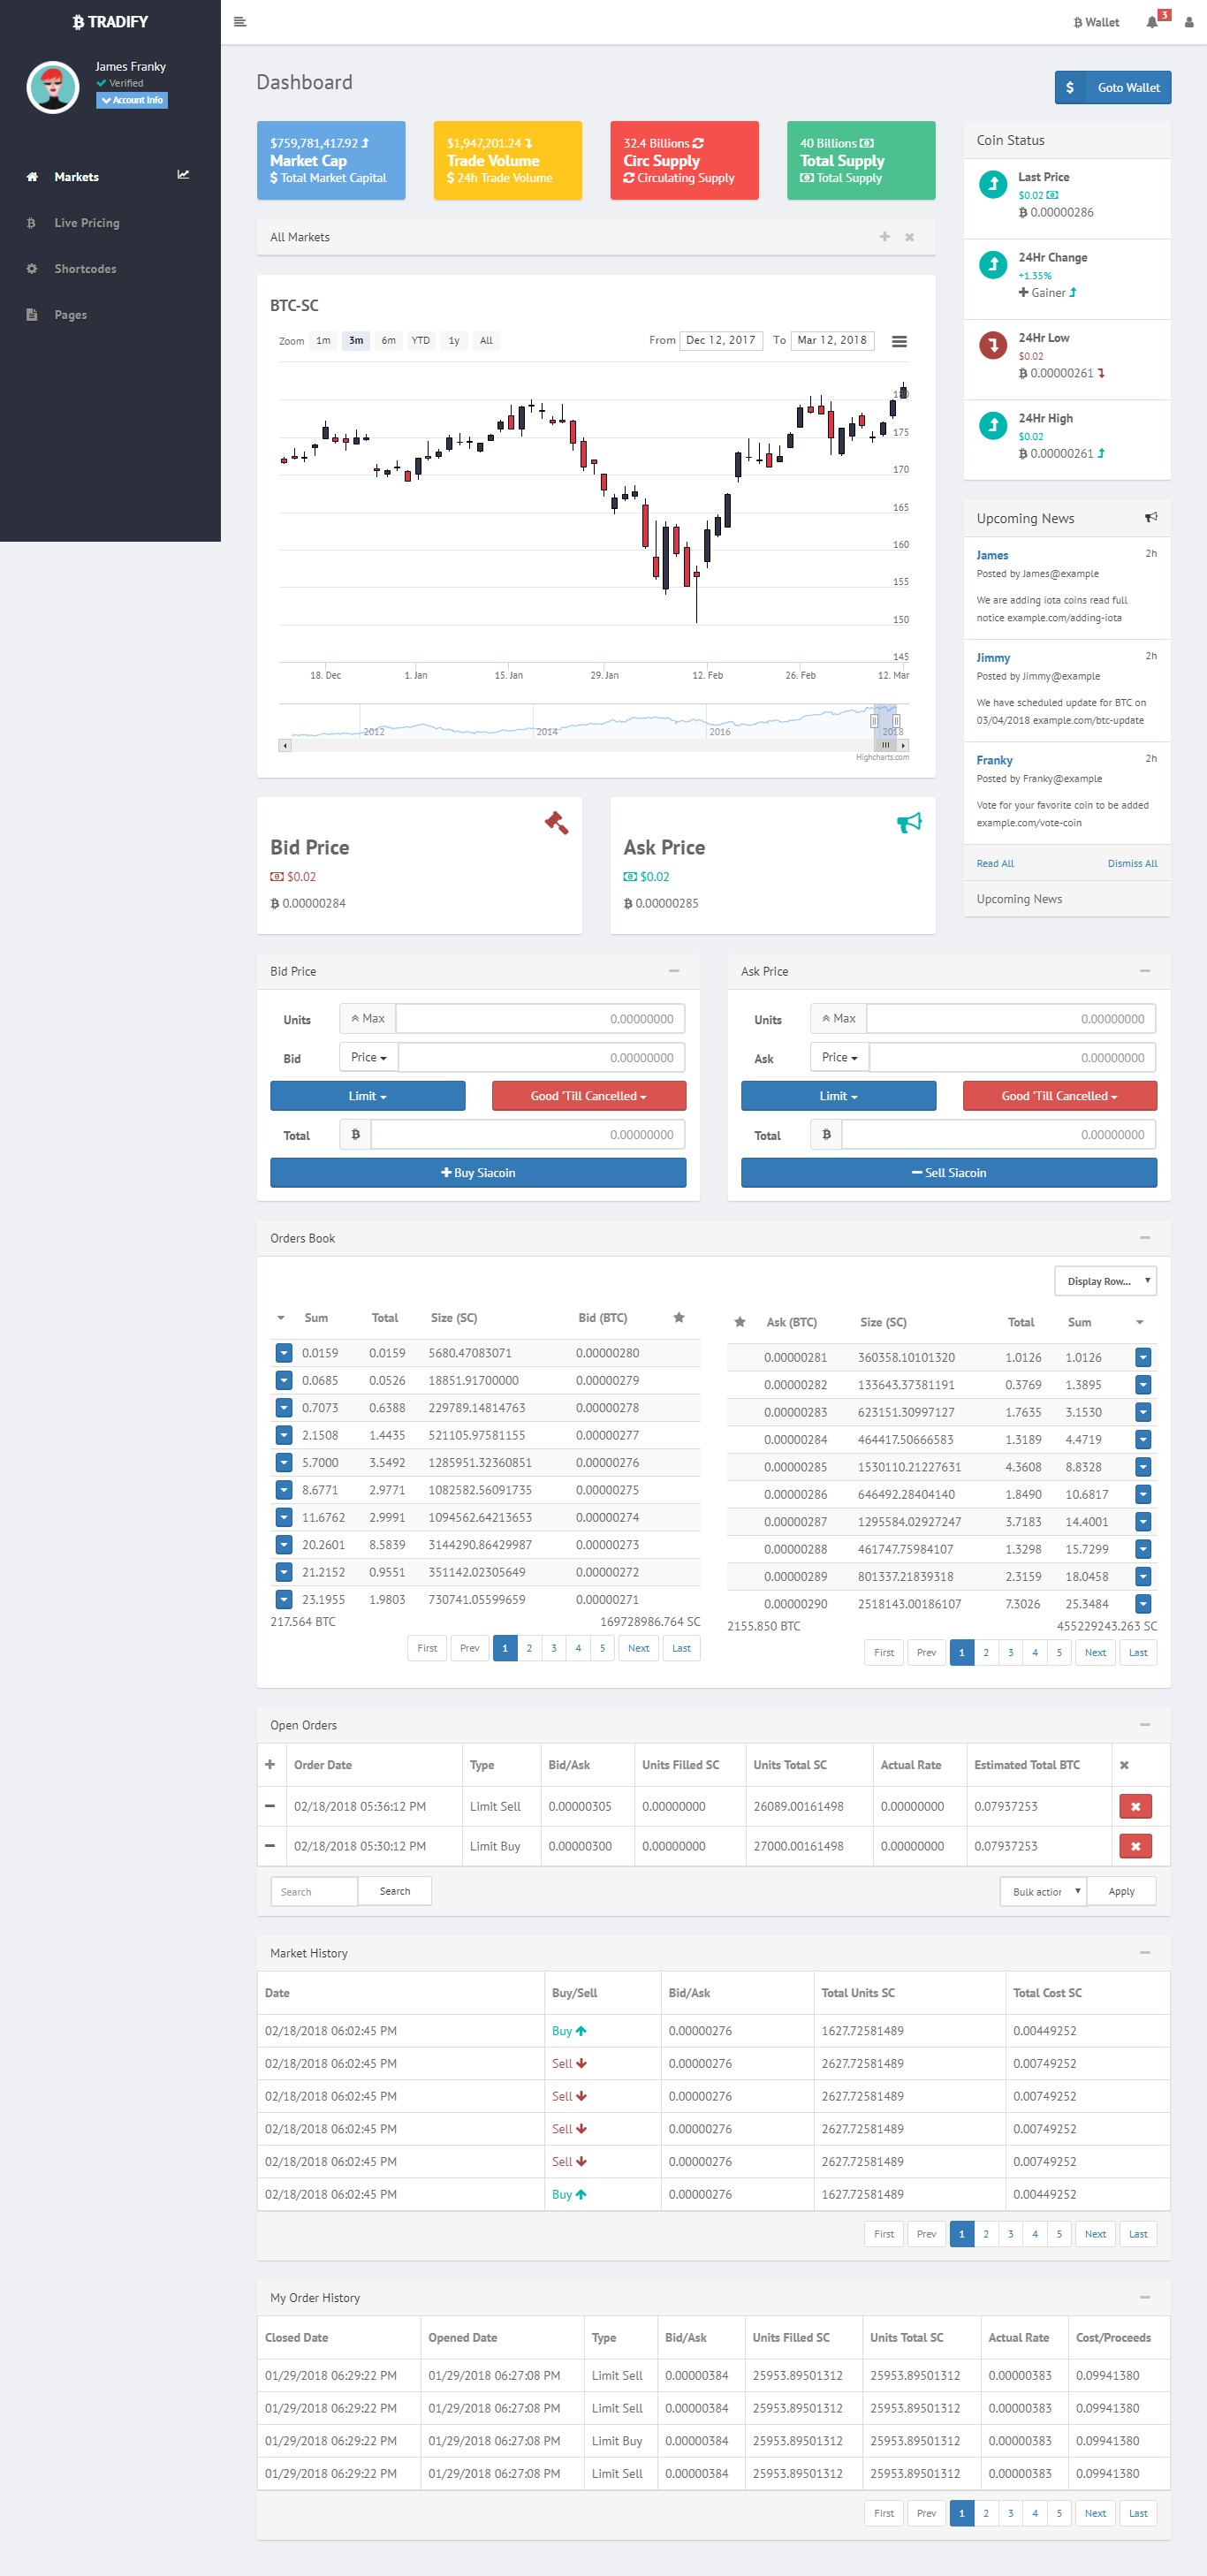Open the Bid Price dropdown
The image size is (1207, 2576).
tap(369, 1057)
